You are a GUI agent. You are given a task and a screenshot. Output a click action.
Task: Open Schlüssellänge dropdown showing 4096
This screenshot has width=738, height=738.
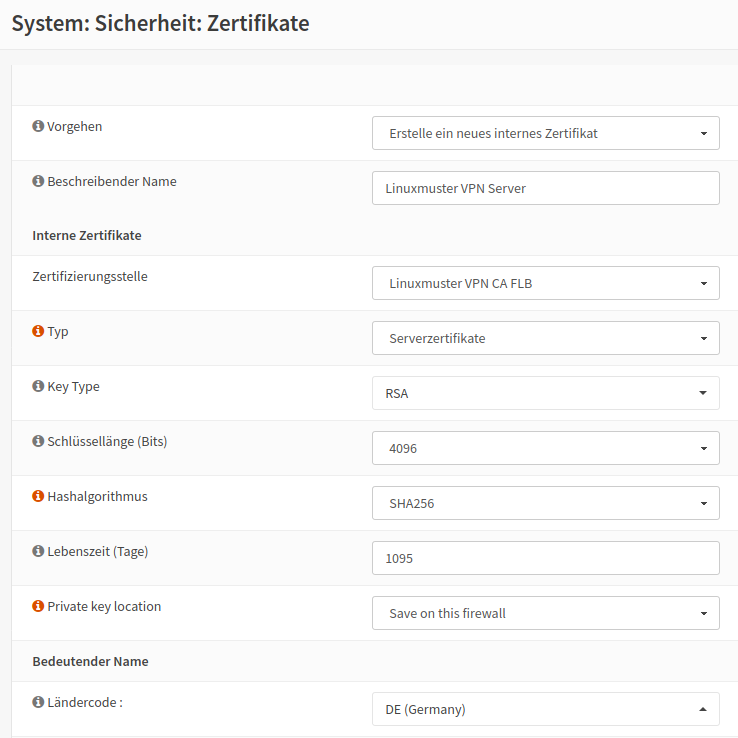545,448
